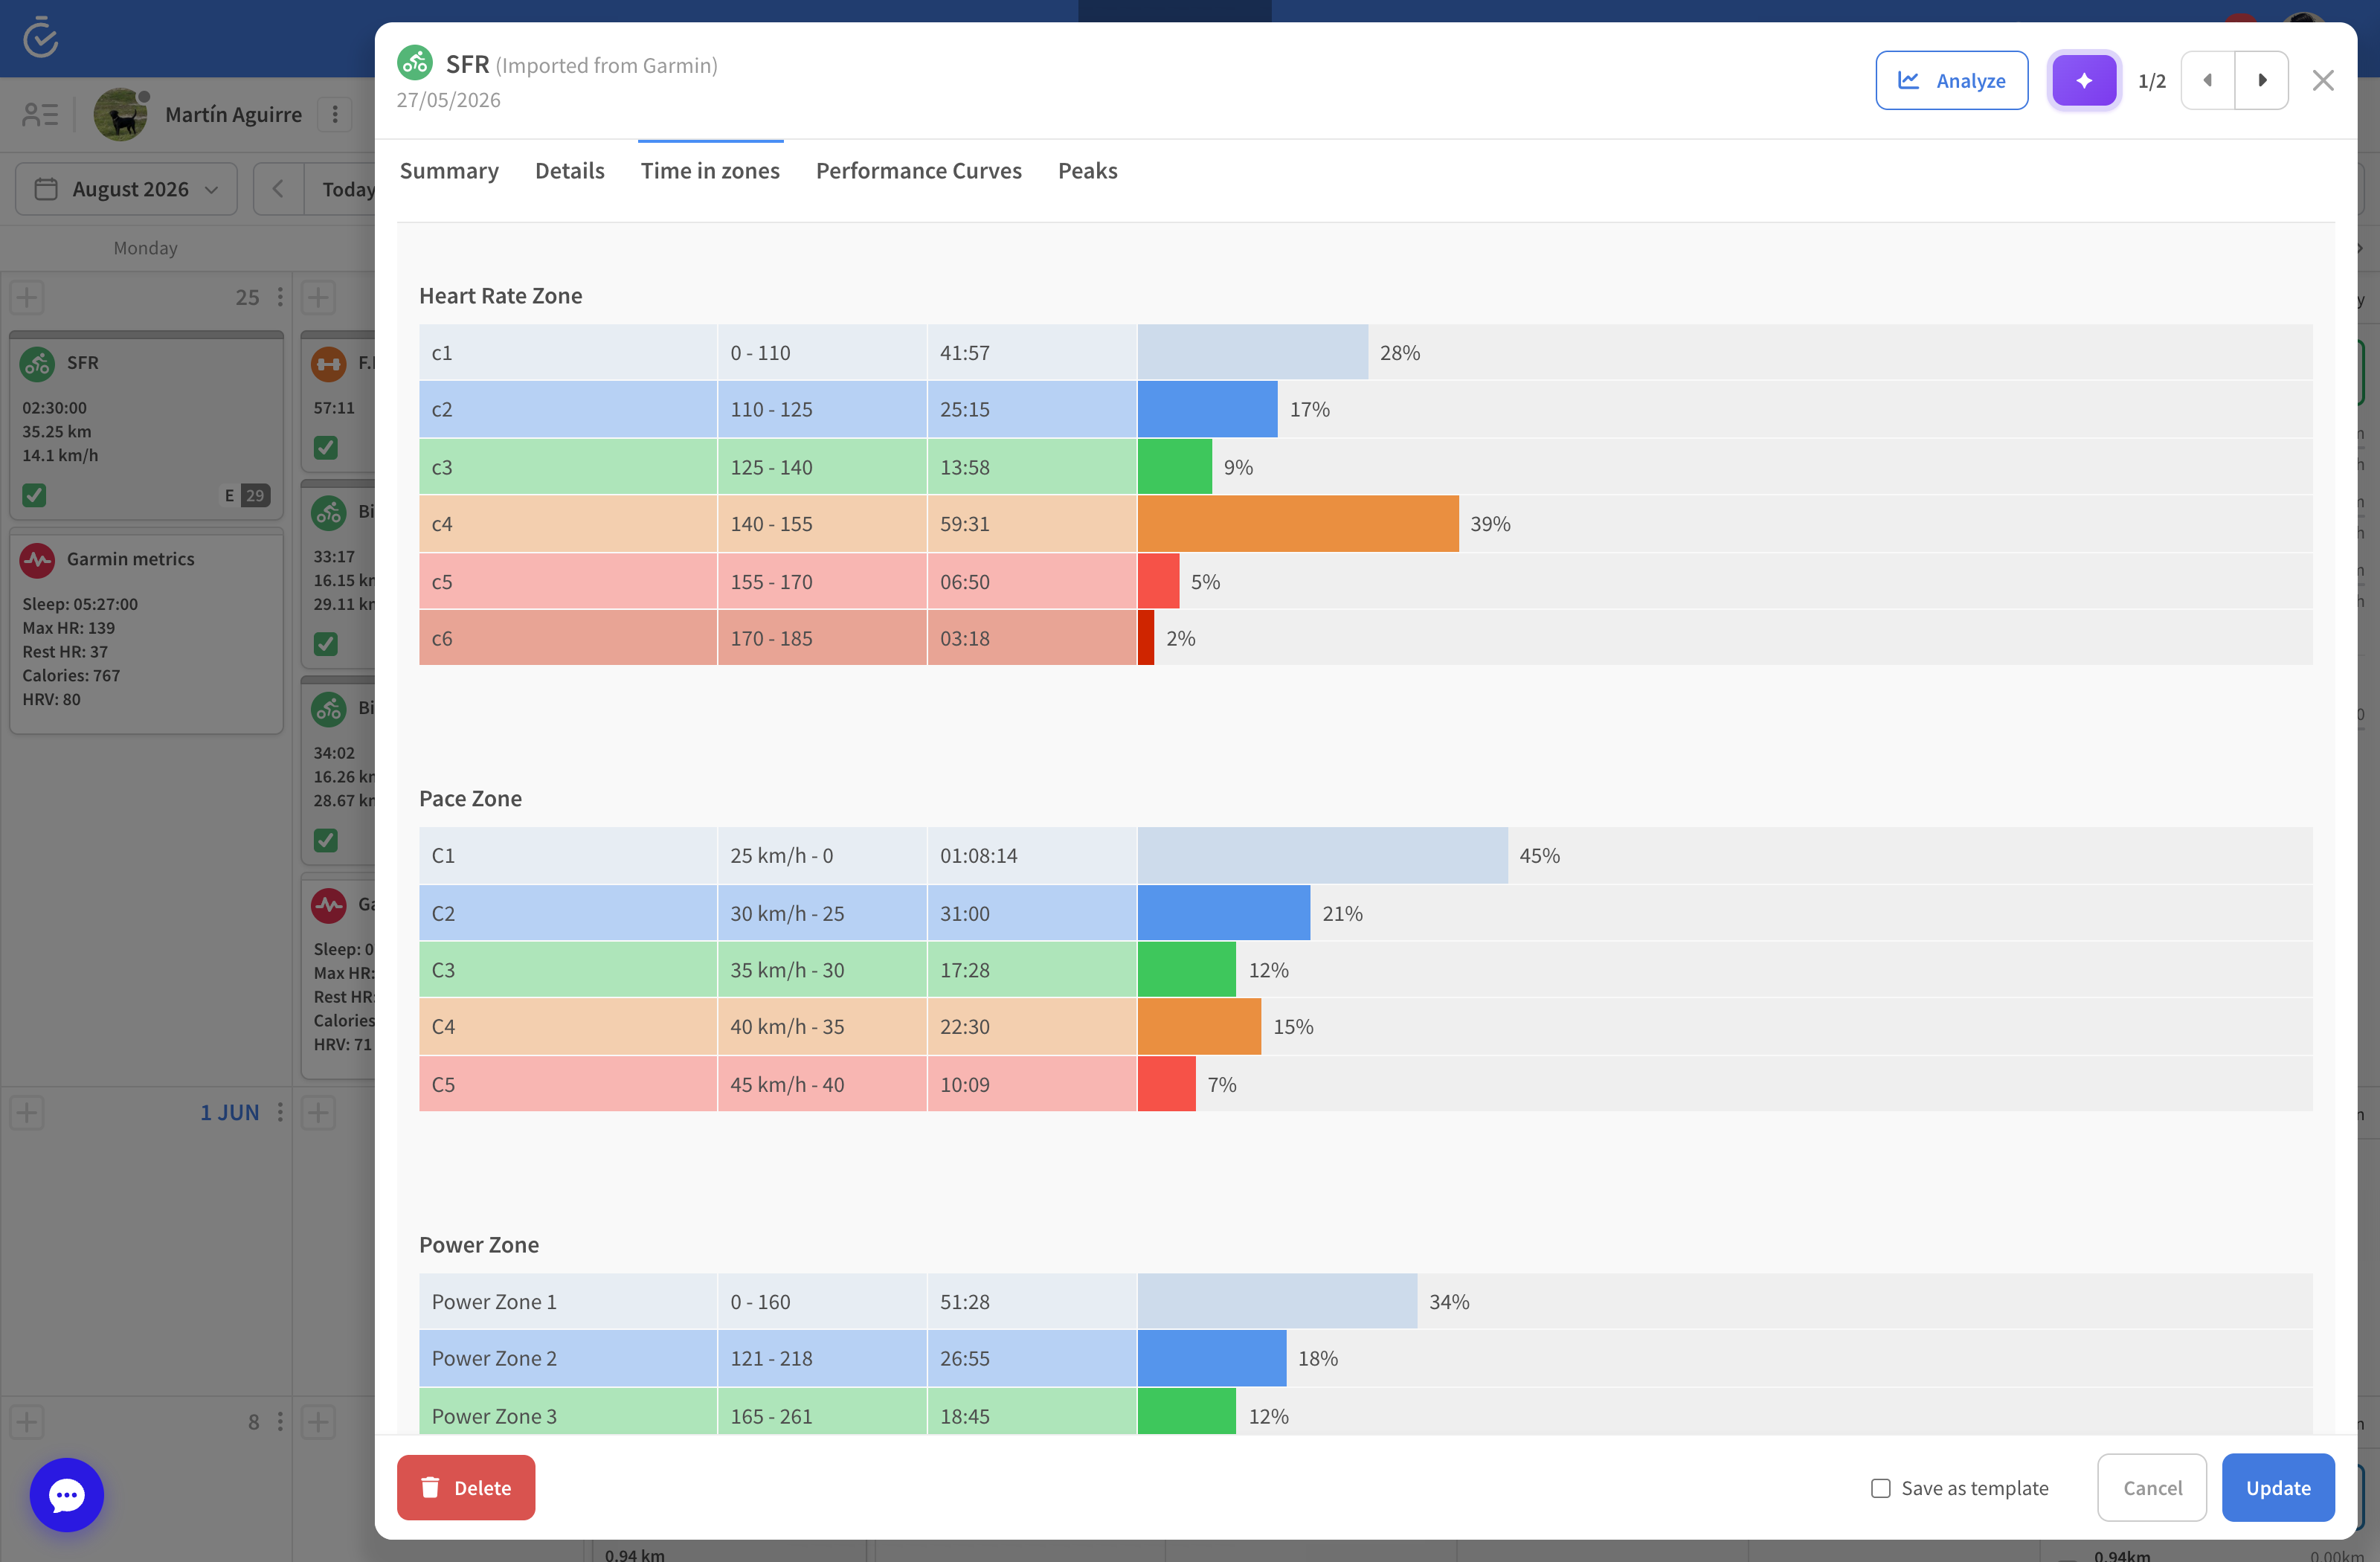Switch to the Summary tab
The image size is (2380, 1562).
tap(449, 171)
